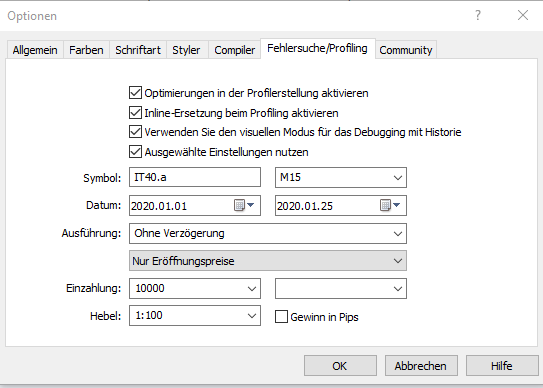This screenshot has width=543, height=388.
Task: Click in the Symbol field IT40.a
Action: 195,177
